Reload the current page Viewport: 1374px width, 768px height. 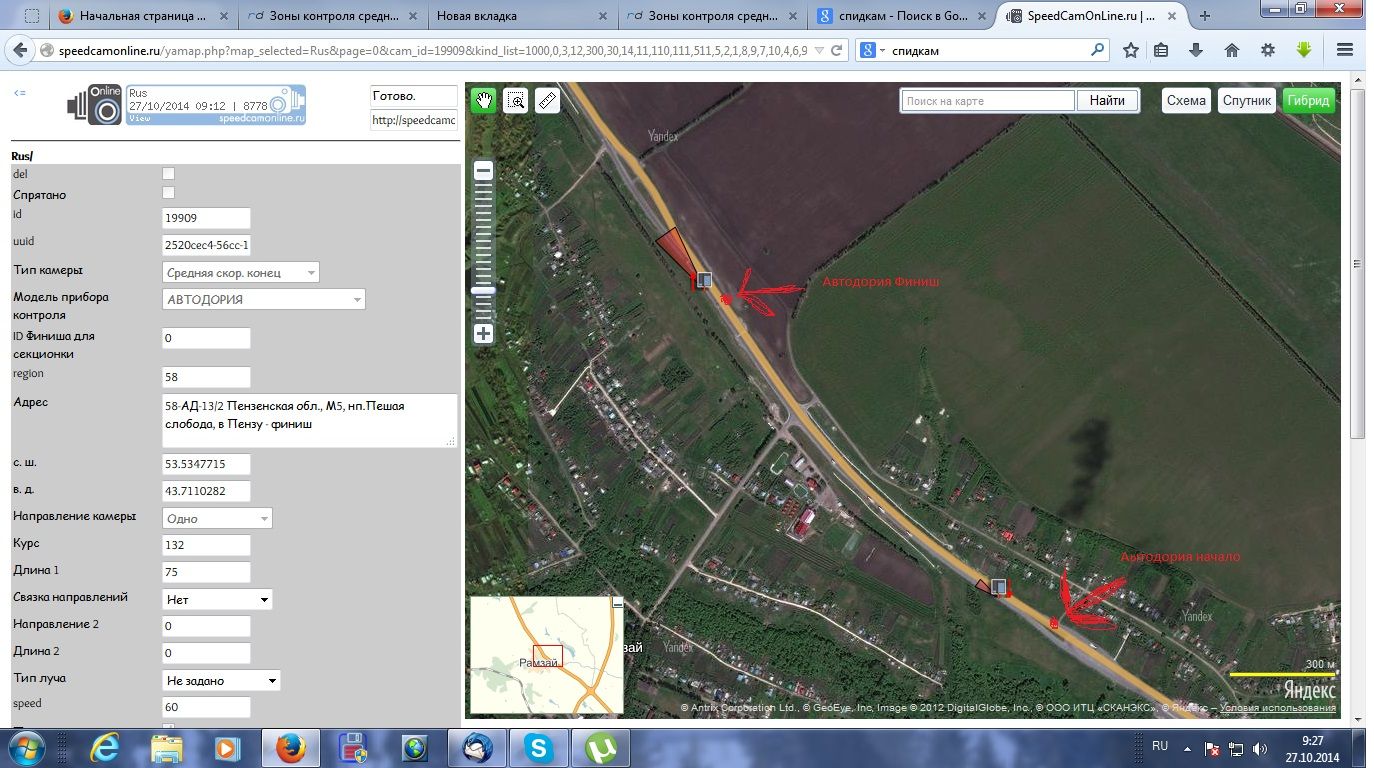click(x=837, y=50)
